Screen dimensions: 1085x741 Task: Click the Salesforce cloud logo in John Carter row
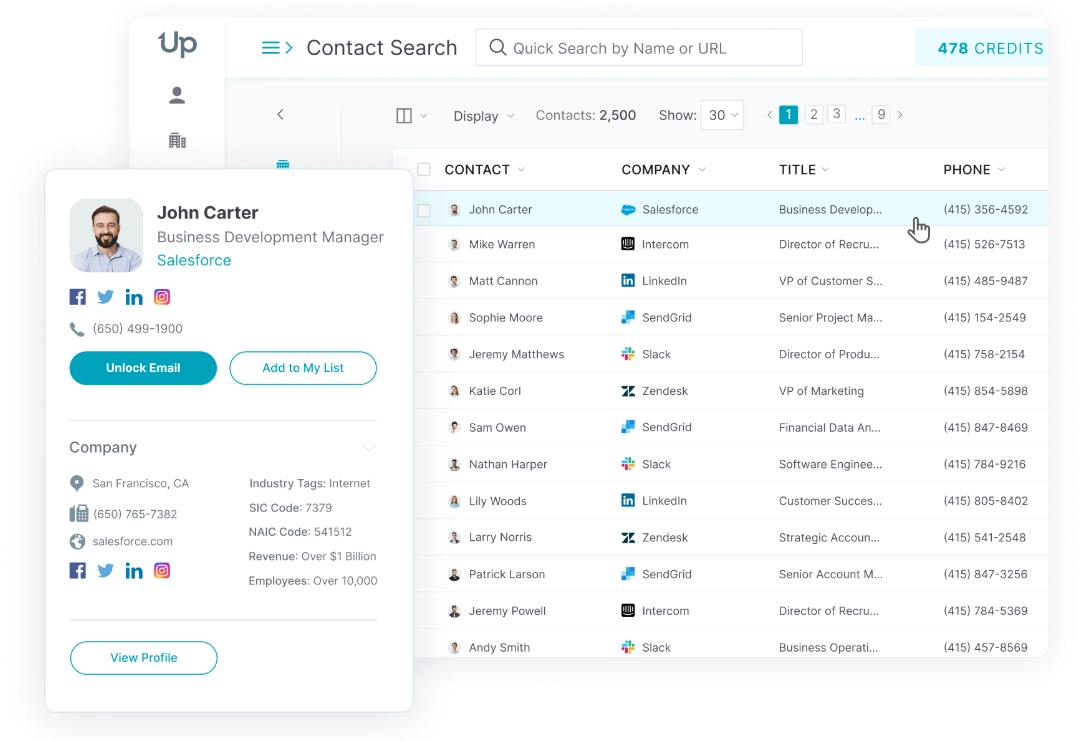(628, 210)
